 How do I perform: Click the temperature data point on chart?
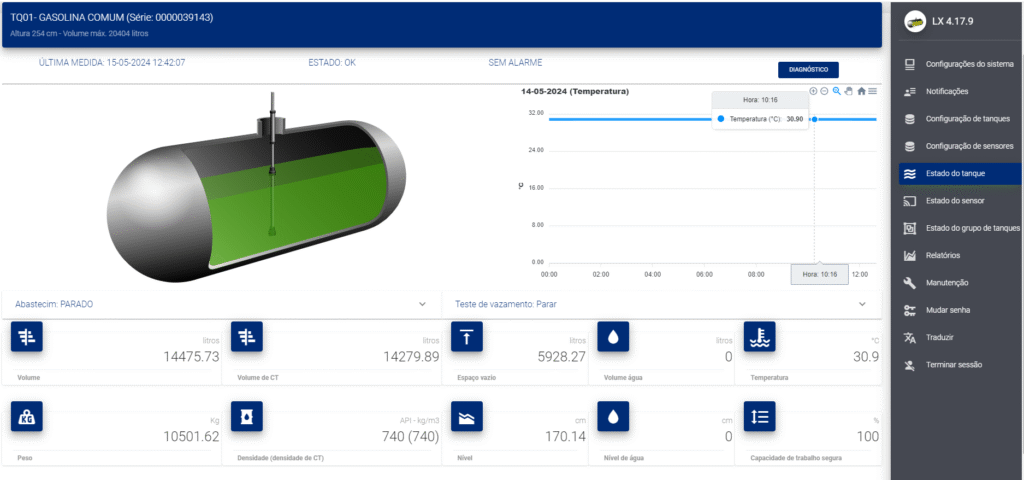(x=814, y=119)
